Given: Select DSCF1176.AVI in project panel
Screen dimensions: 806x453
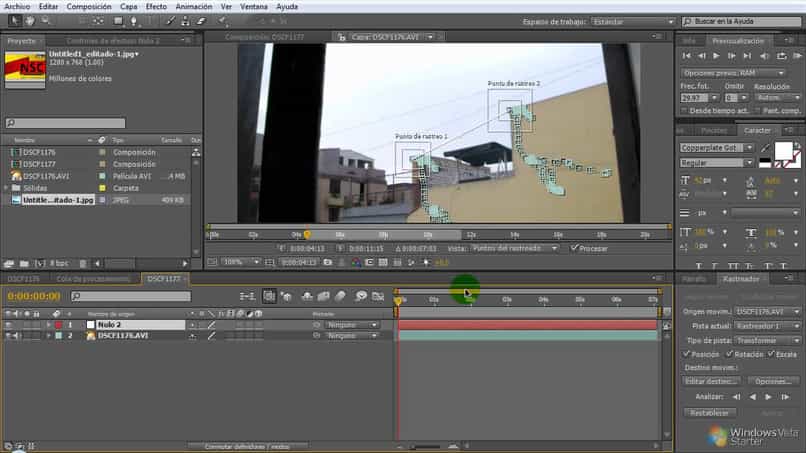Looking at the screenshot, I should [x=46, y=176].
